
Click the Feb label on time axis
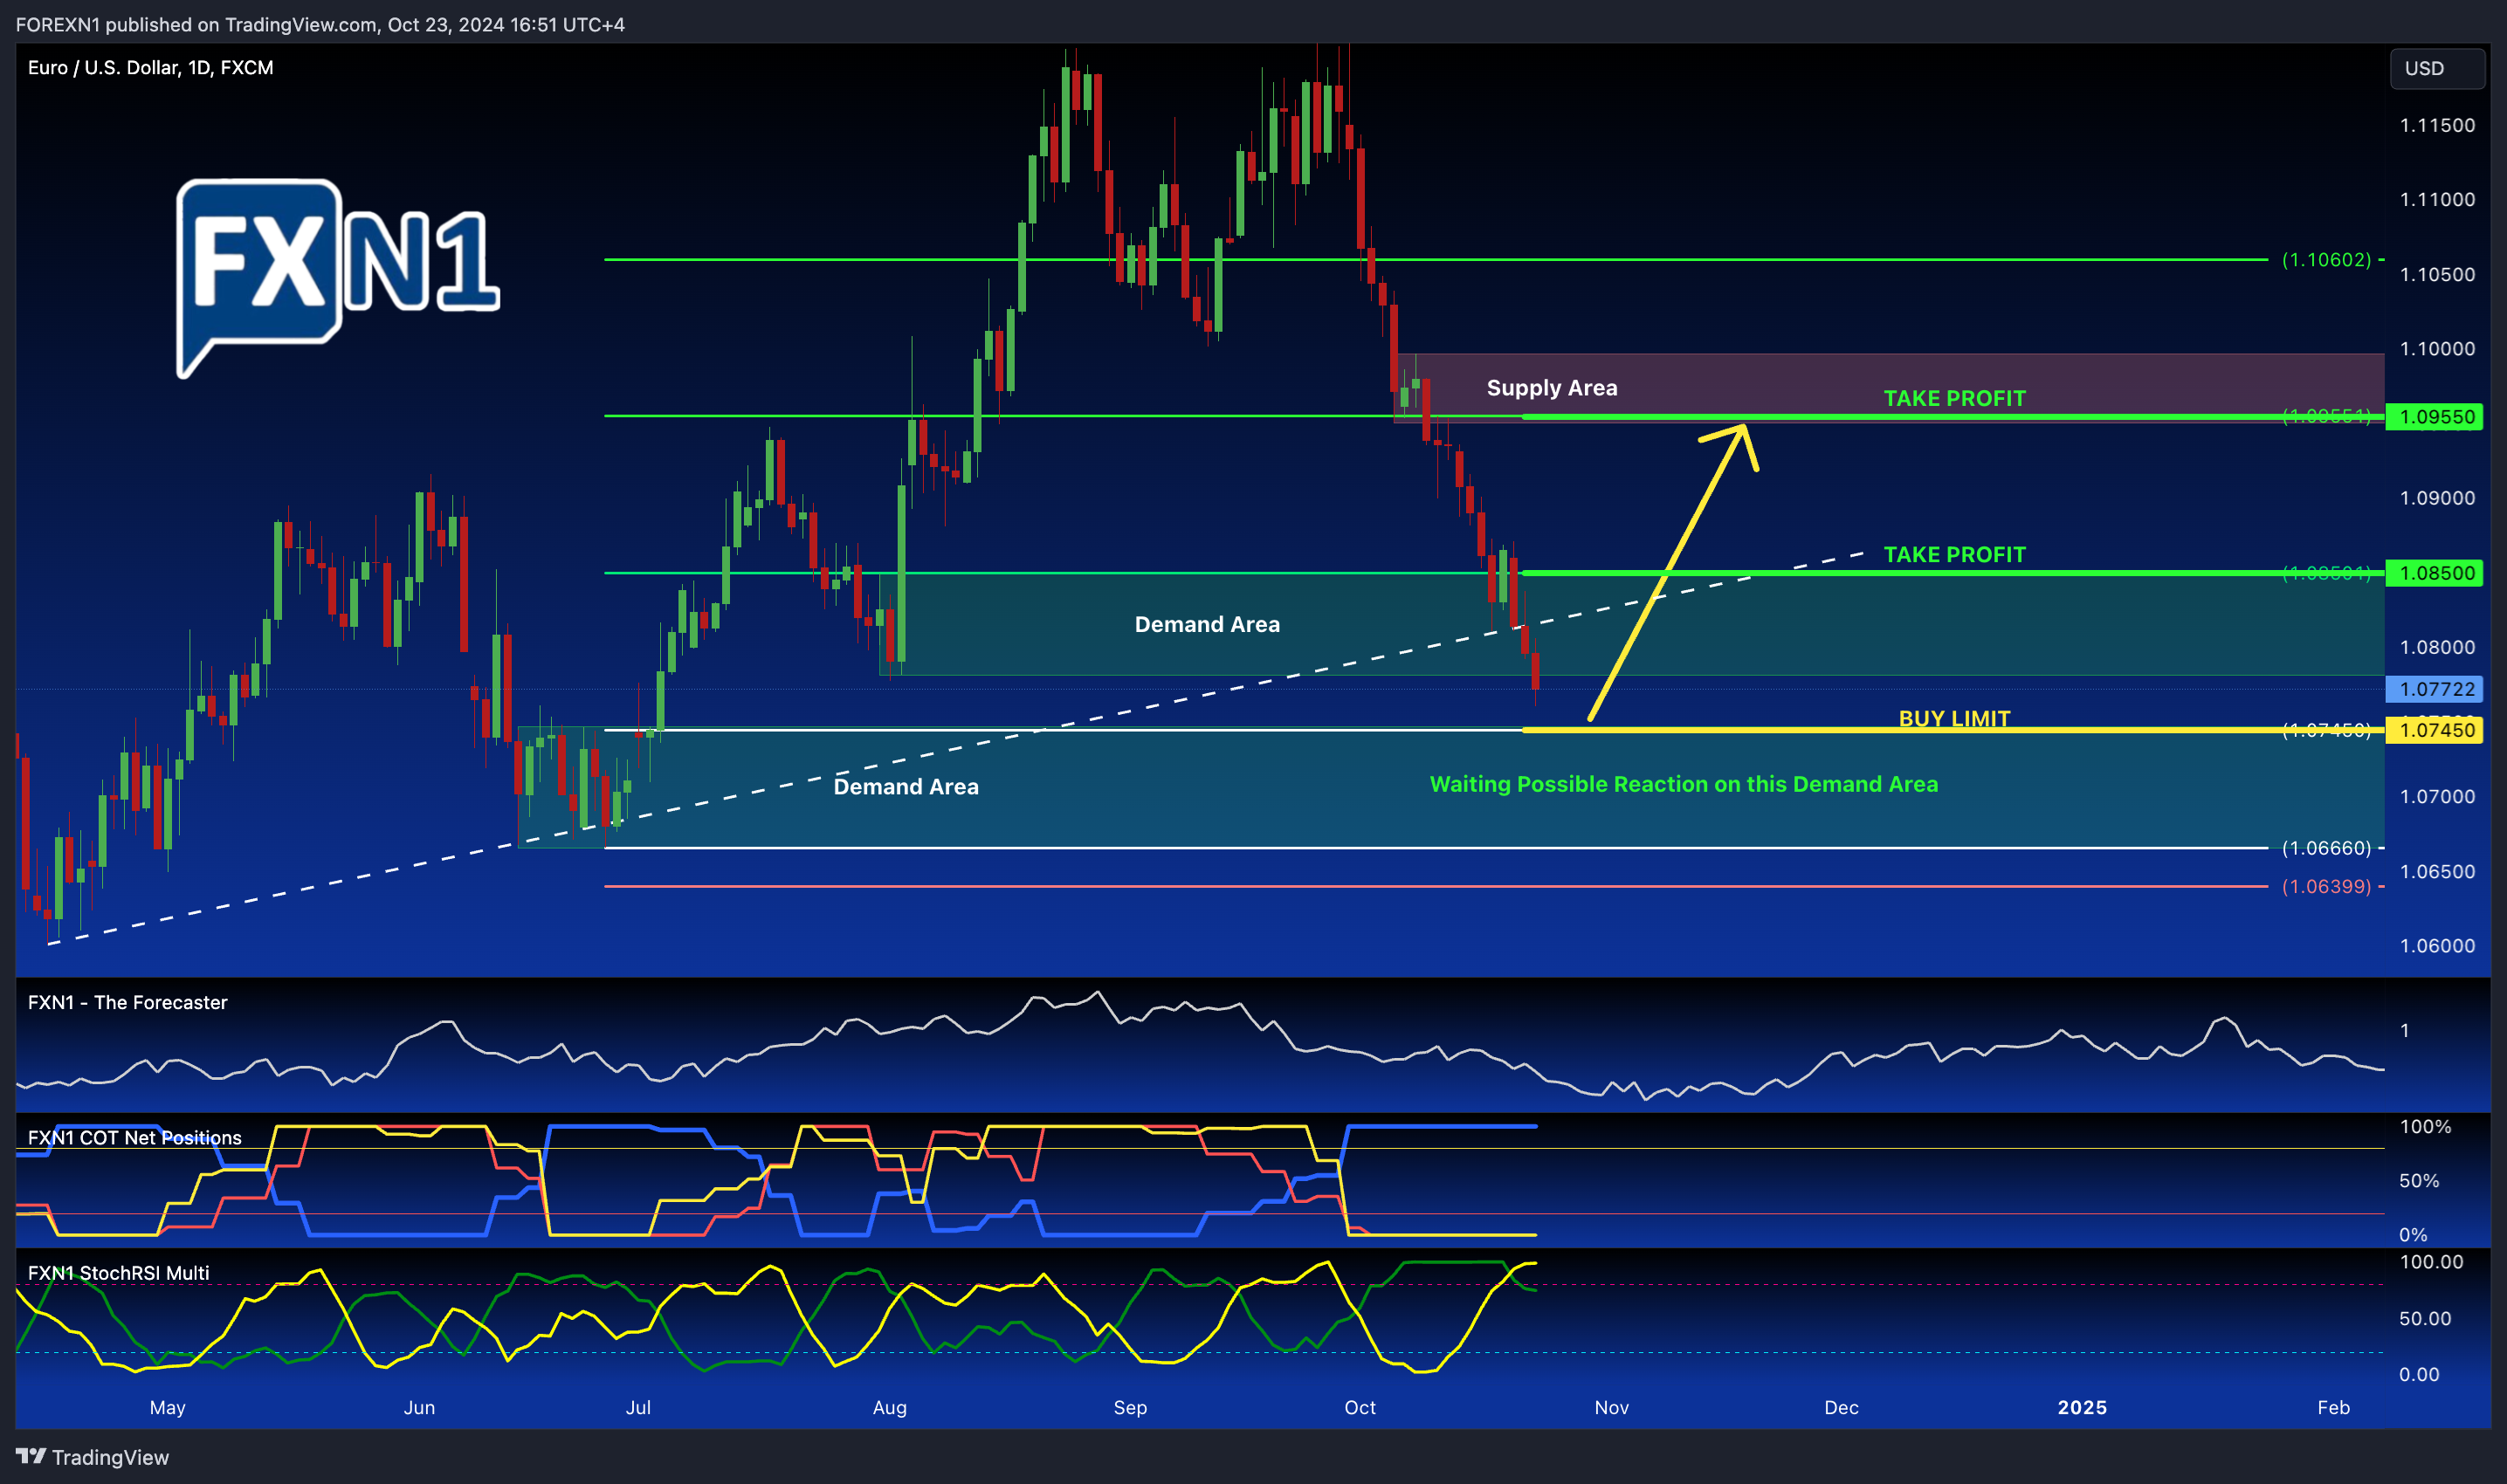click(2333, 1407)
